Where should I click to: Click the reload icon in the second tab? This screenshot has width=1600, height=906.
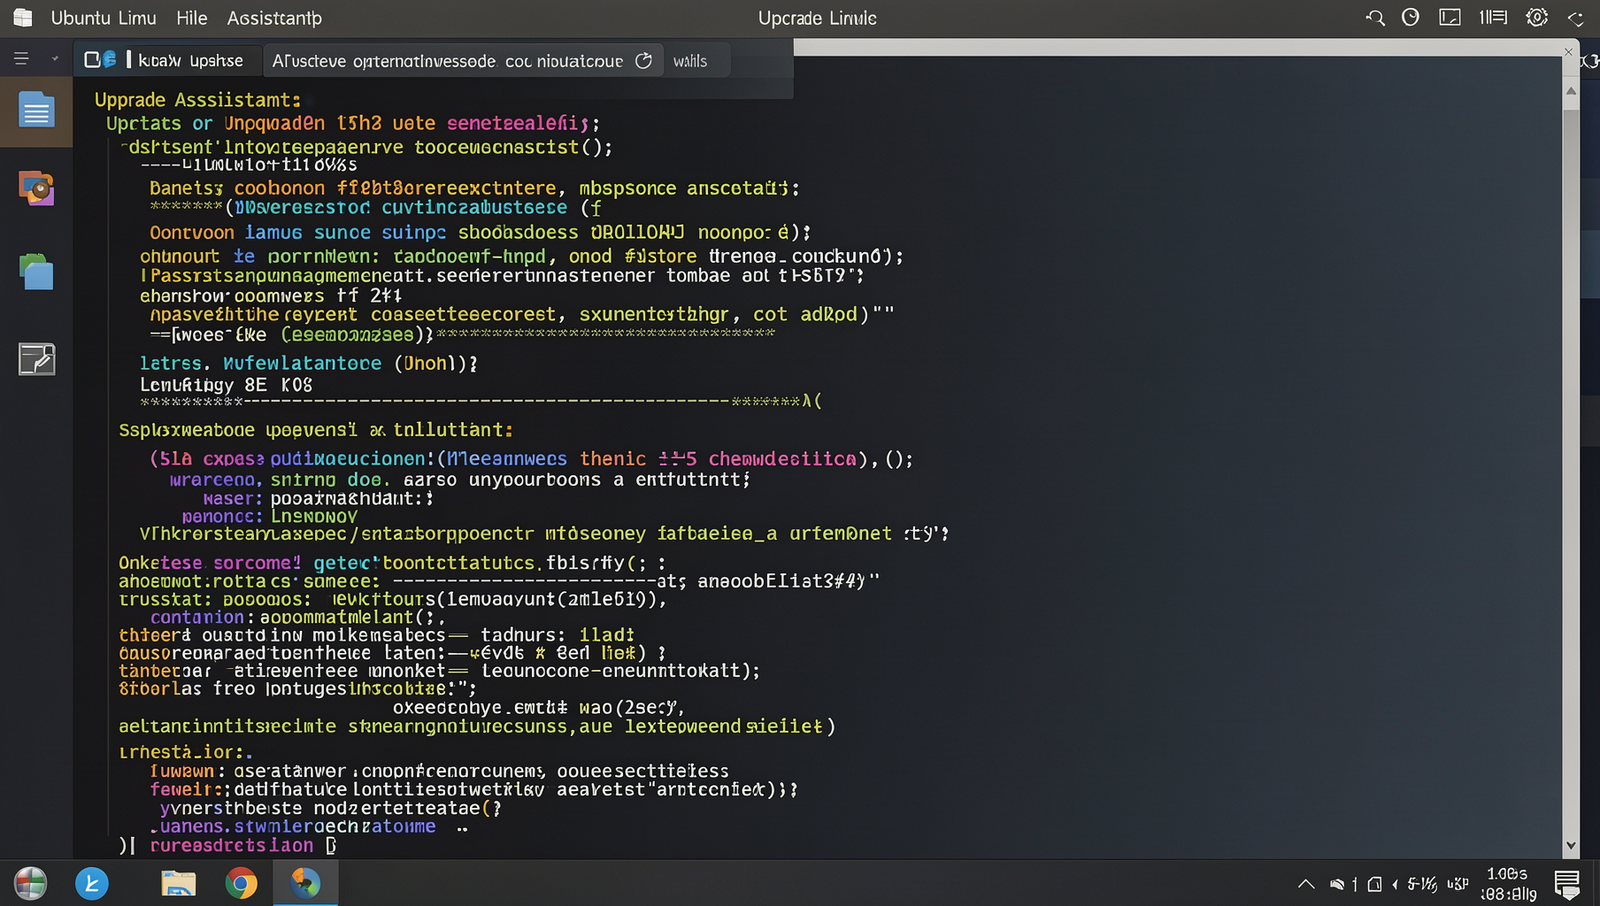pos(644,60)
